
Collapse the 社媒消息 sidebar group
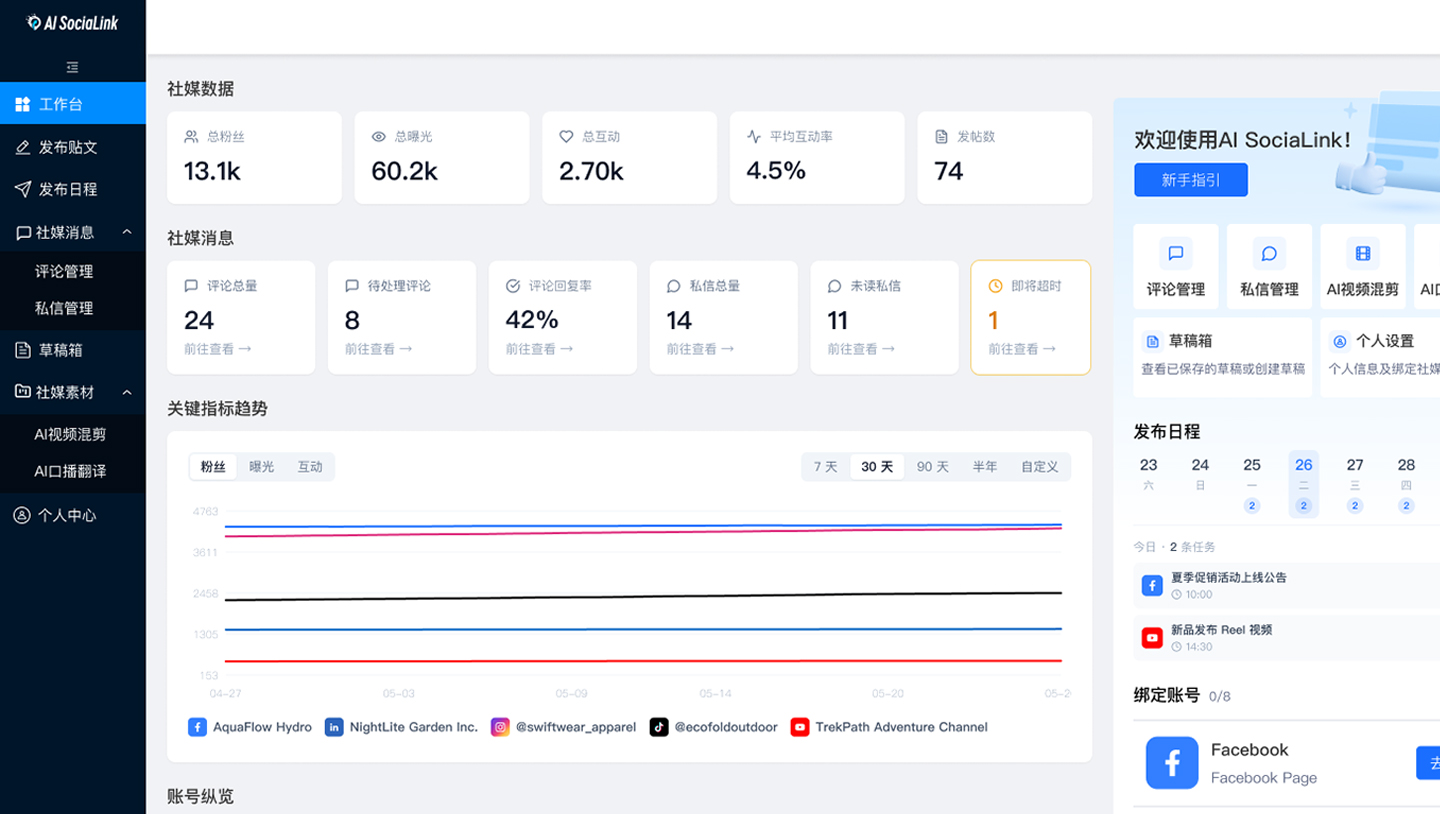click(x=127, y=232)
